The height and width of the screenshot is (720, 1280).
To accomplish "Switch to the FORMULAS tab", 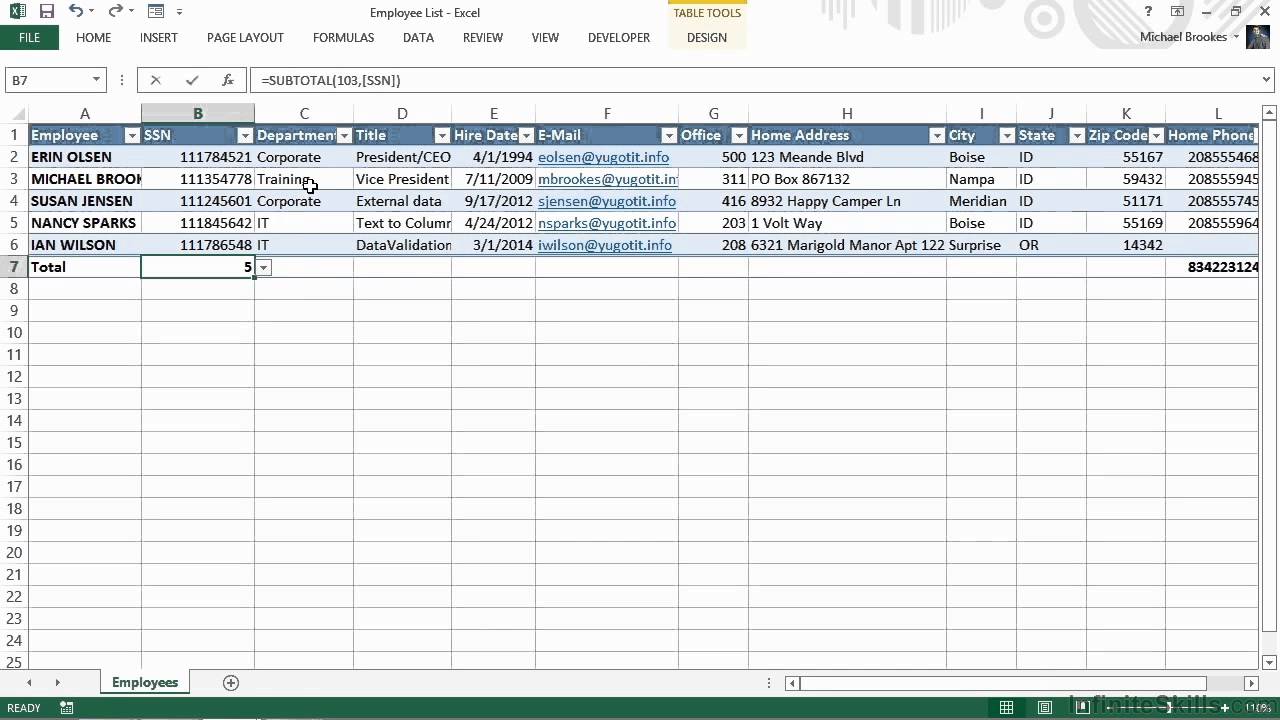I will pyautogui.click(x=343, y=38).
